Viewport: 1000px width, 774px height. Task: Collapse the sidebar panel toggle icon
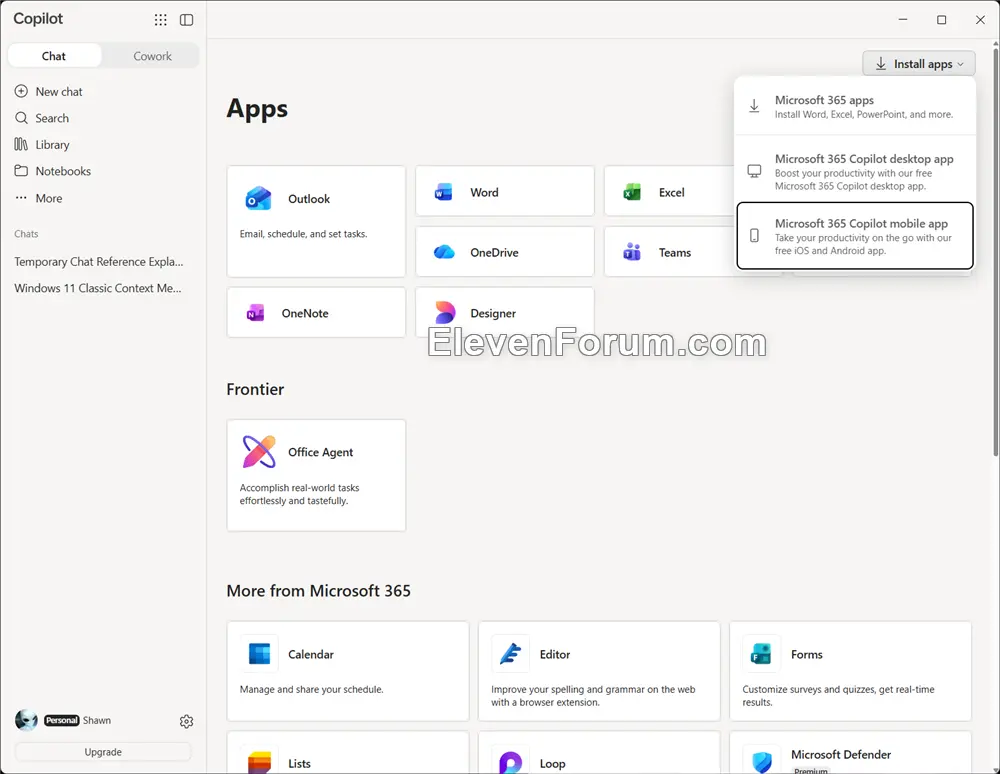[x=186, y=20]
